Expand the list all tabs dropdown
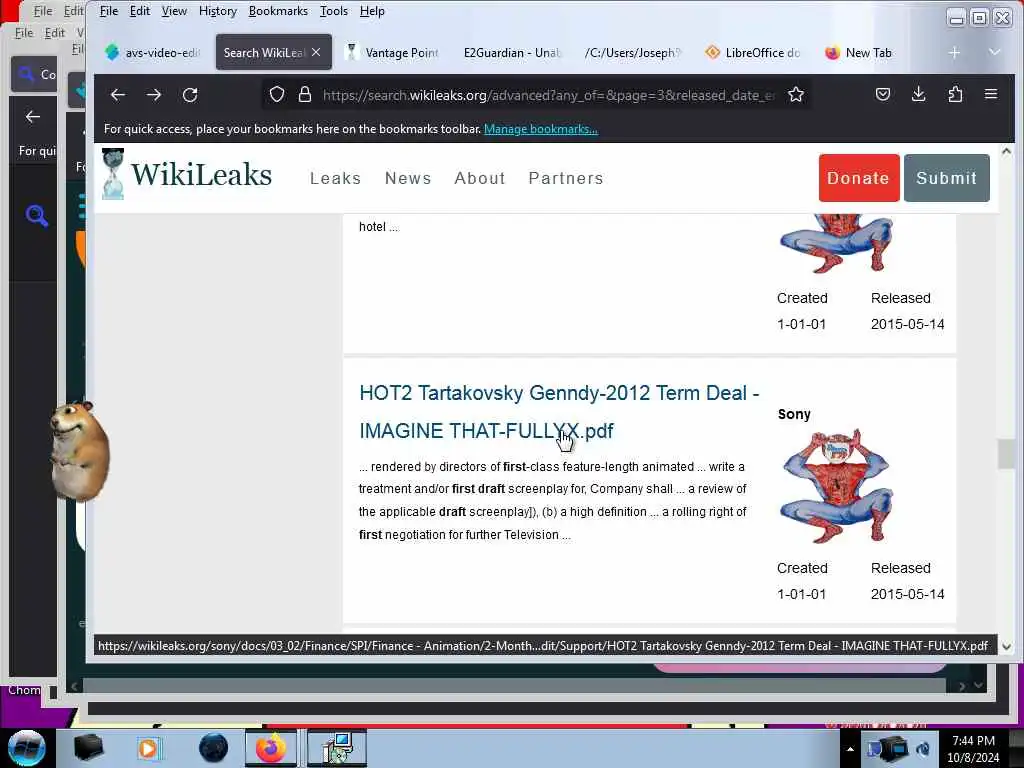Image resolution: width=1024 pixels, height=768 pixels. 994,52
